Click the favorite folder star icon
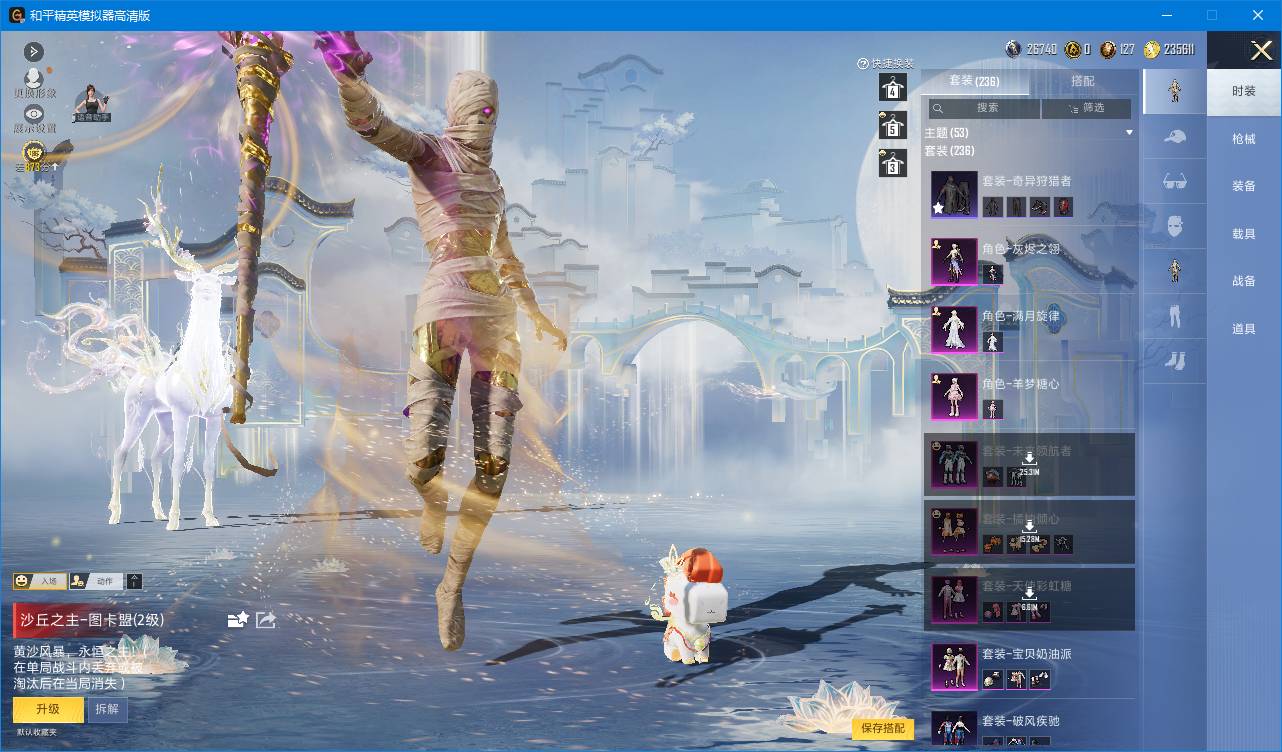The height and width of the screenshot is (752, 1282). [238, 620]
